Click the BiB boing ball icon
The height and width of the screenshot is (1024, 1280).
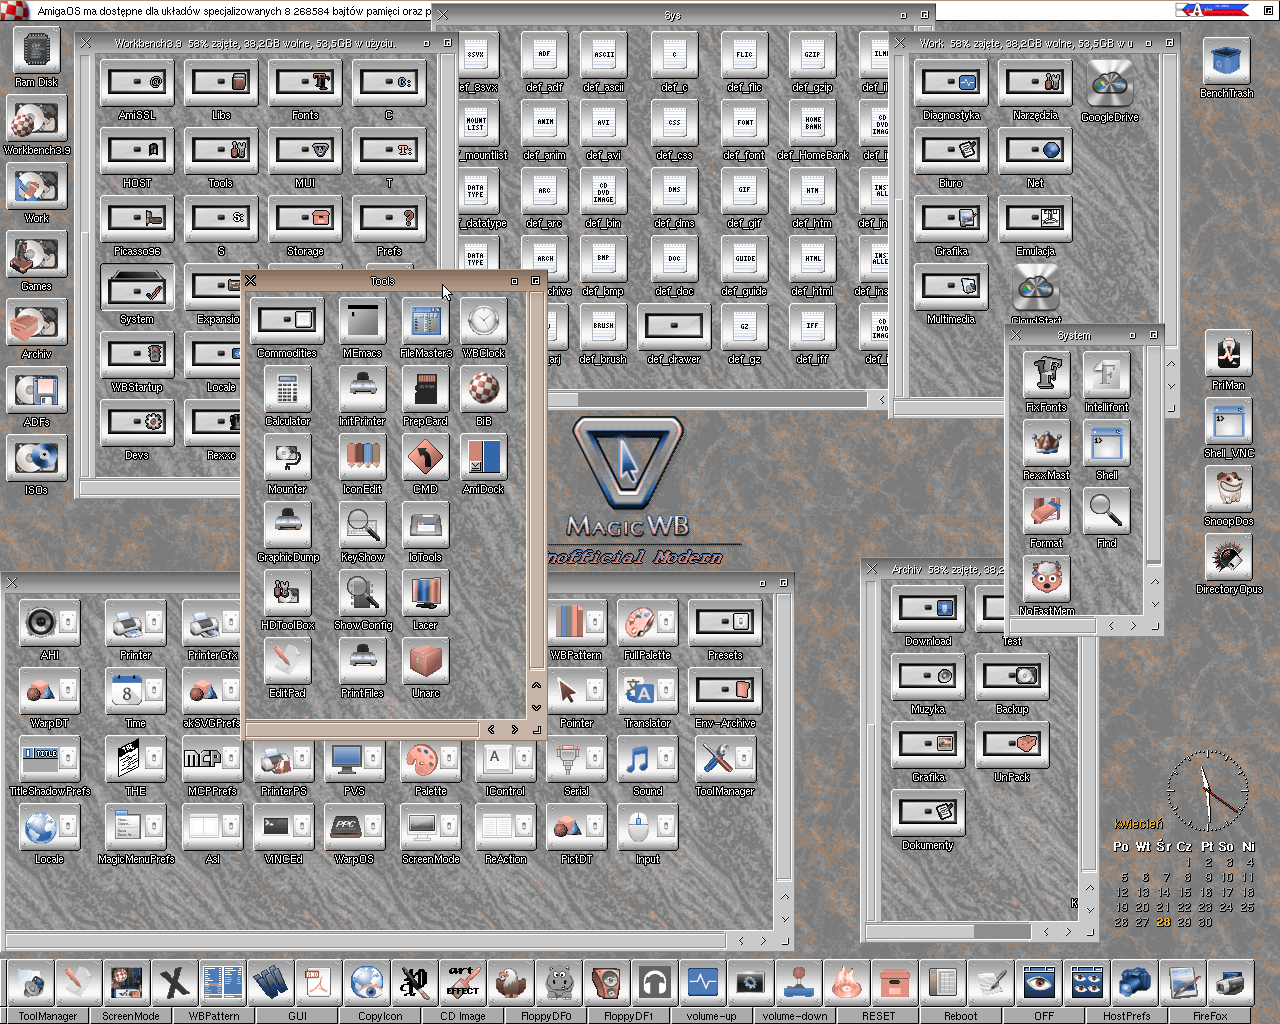(484, 389)
